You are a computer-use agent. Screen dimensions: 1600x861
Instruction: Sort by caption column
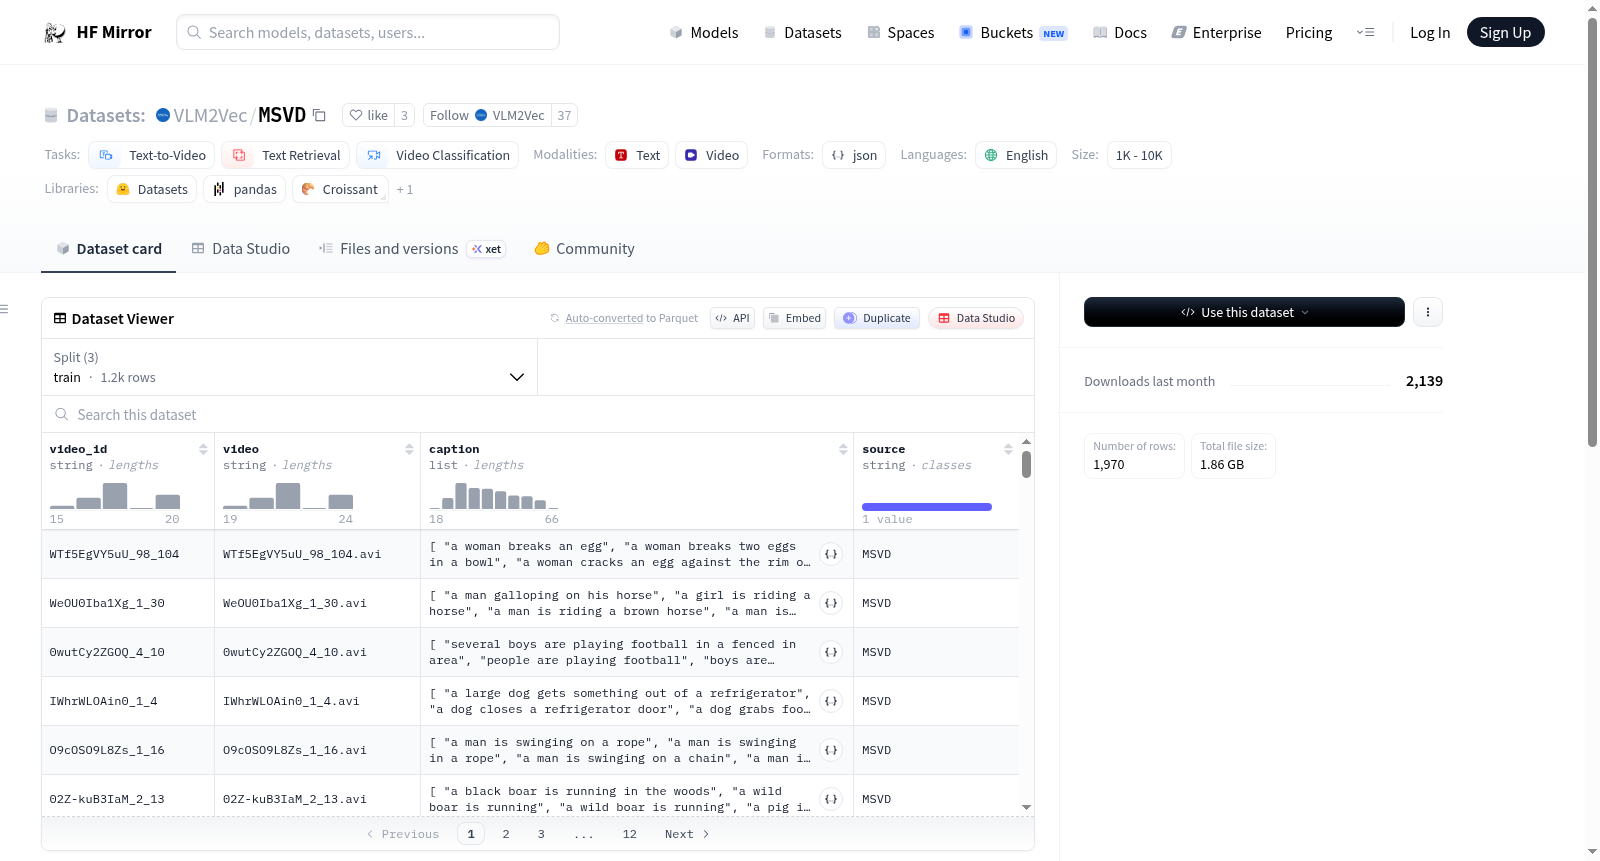843,449
